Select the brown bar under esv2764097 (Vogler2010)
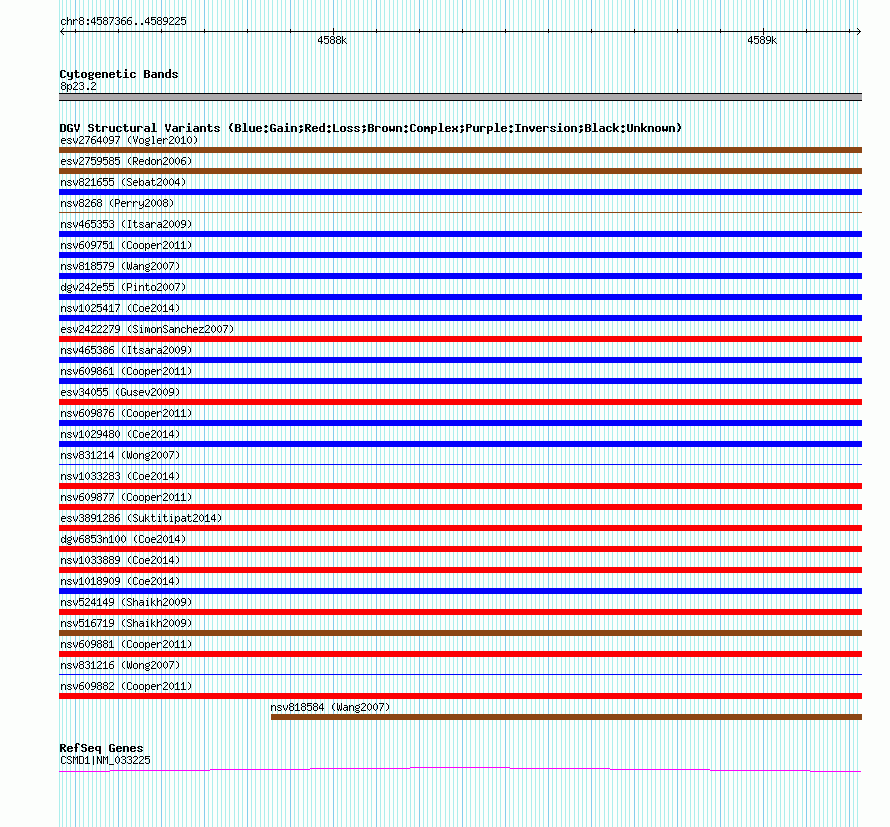The height and width of the screenshot is (827, 890). [x=460, y=150]
